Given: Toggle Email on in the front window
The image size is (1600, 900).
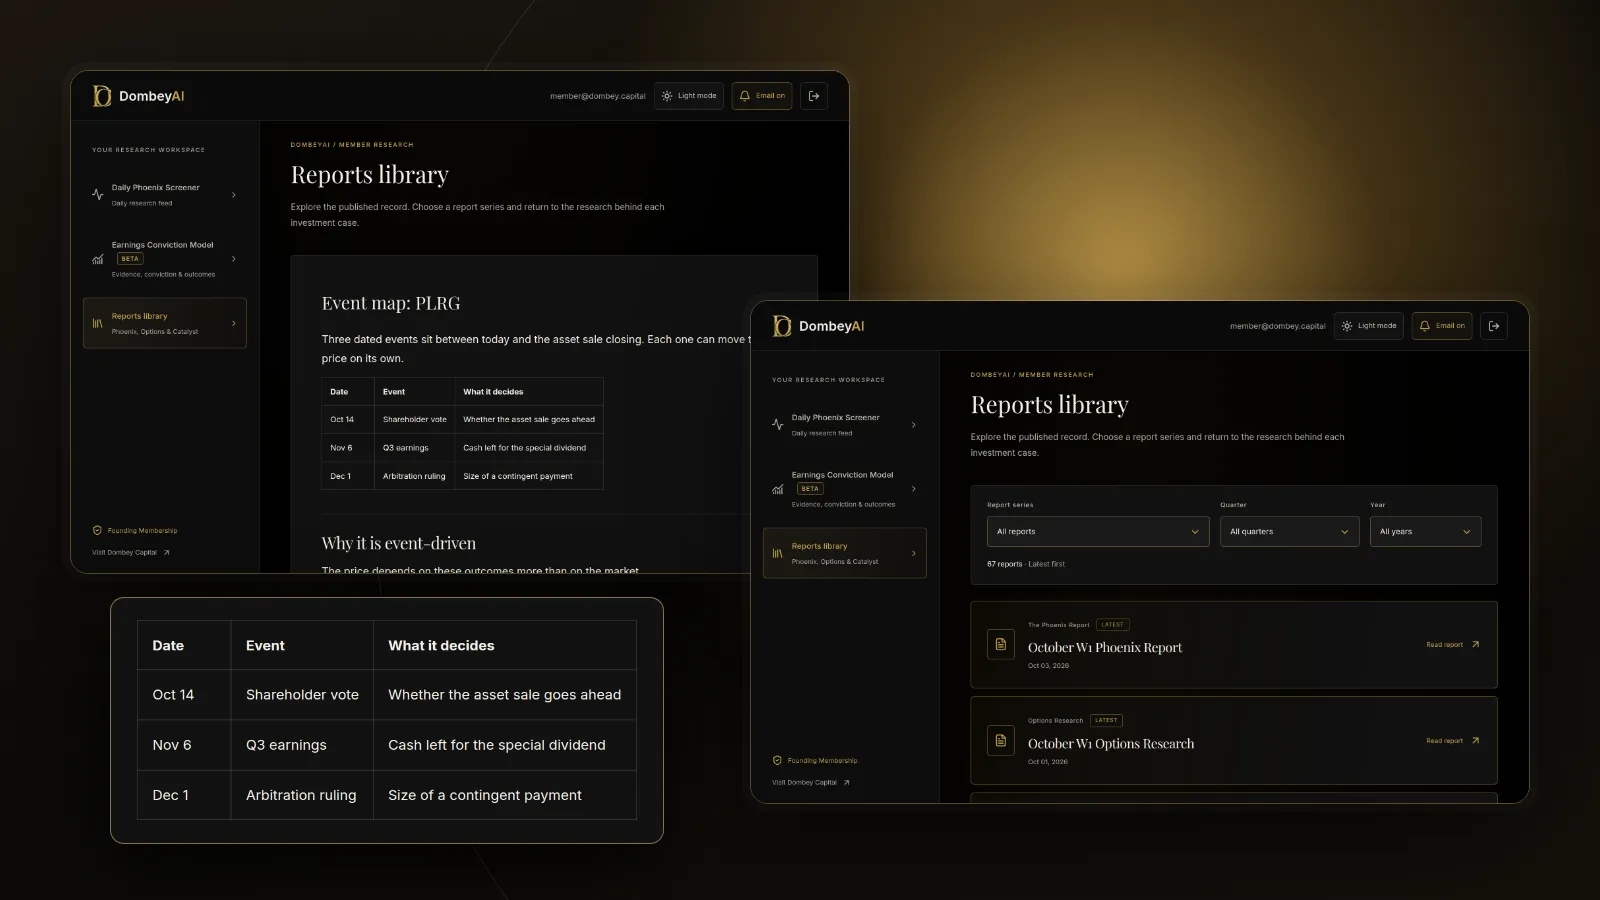Looking at the screenshot, I should coord(1442,326).
